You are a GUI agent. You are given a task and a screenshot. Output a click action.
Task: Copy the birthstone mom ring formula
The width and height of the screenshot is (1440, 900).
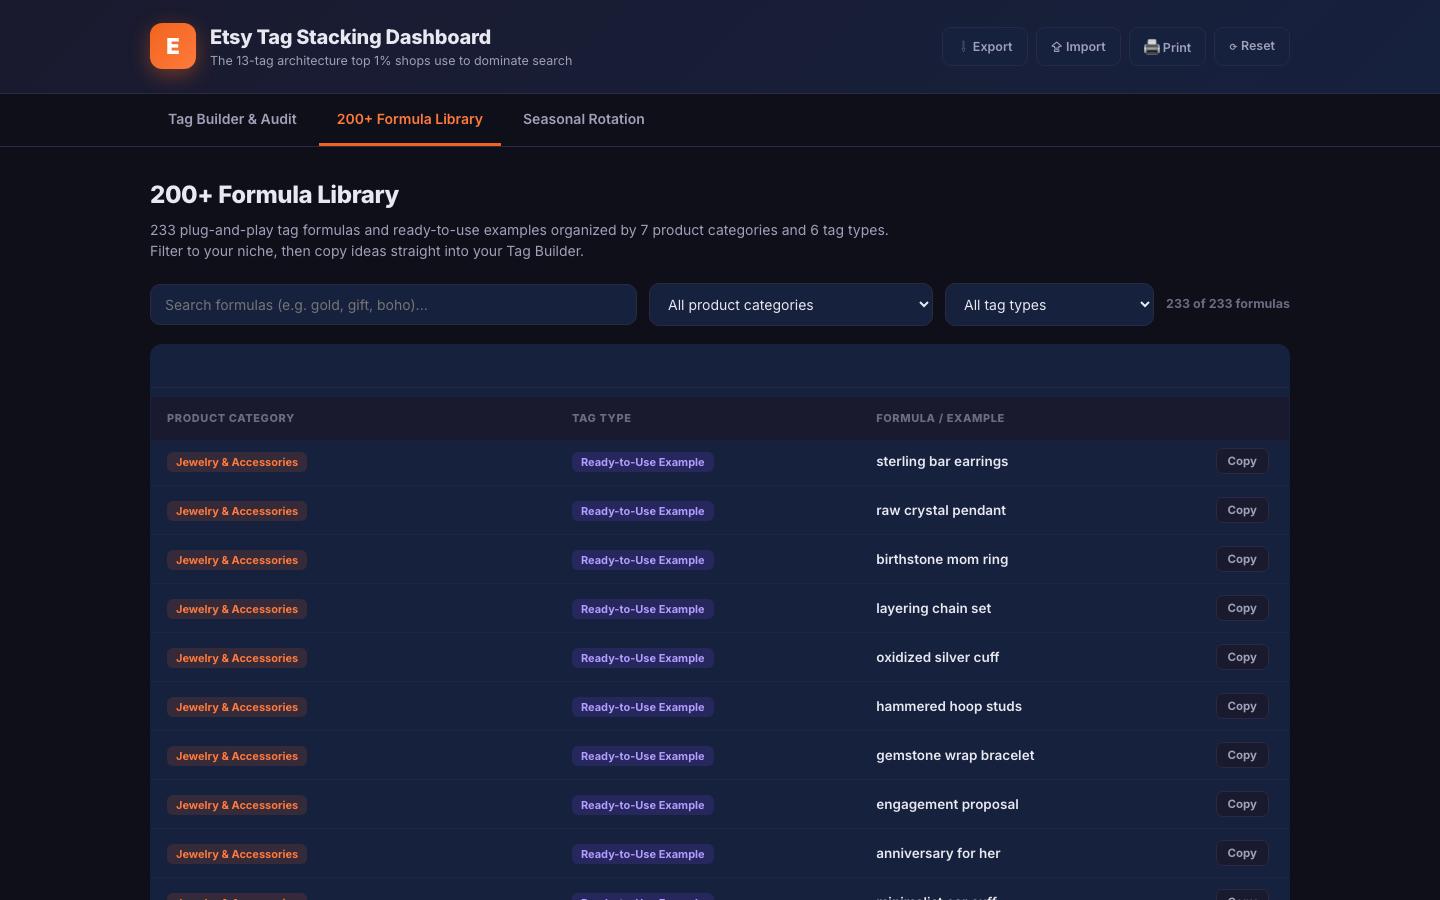(1242, 559)
